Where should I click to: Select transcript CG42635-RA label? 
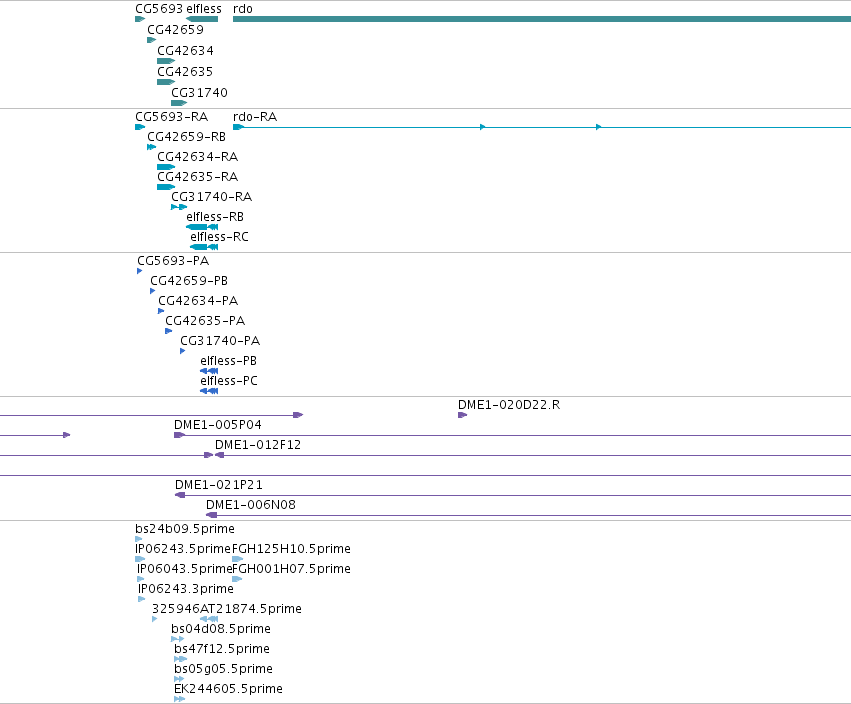pyautogui.click(x=198, y=177)
